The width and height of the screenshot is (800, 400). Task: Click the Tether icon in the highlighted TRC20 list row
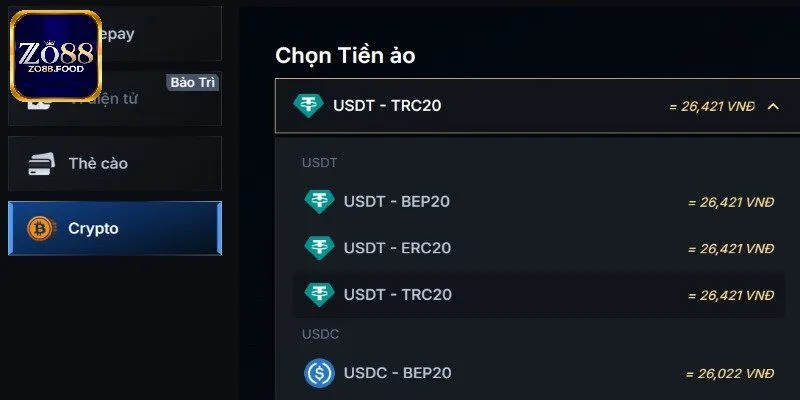[319, 294]
